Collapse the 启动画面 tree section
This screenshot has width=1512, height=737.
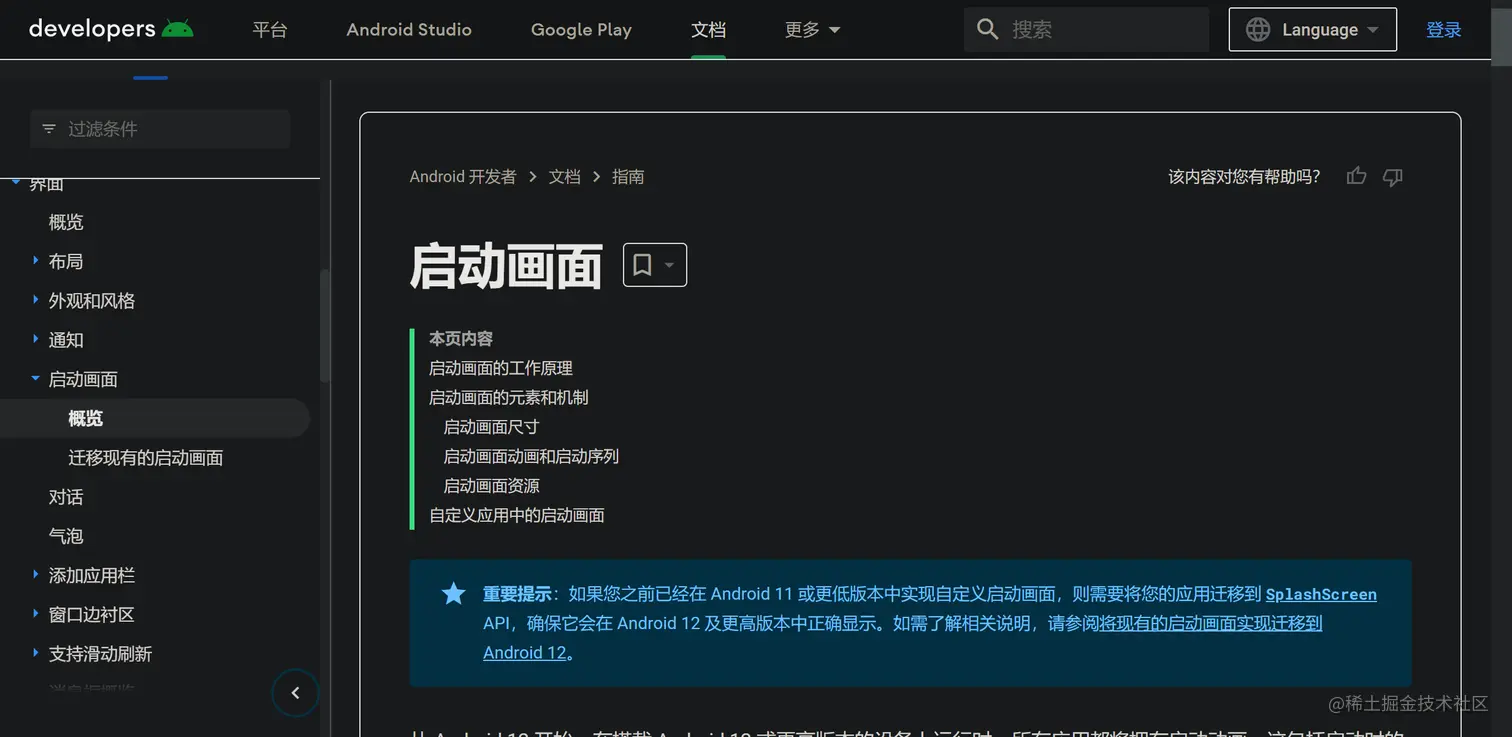[36, 379]
